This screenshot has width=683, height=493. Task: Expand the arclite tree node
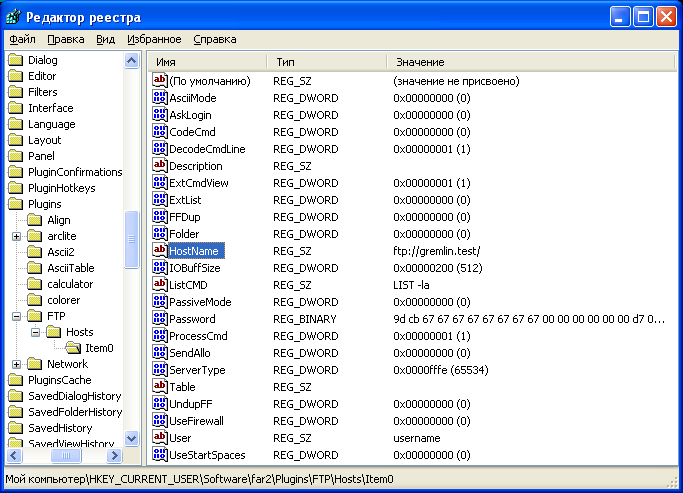[x=17, y=236]
